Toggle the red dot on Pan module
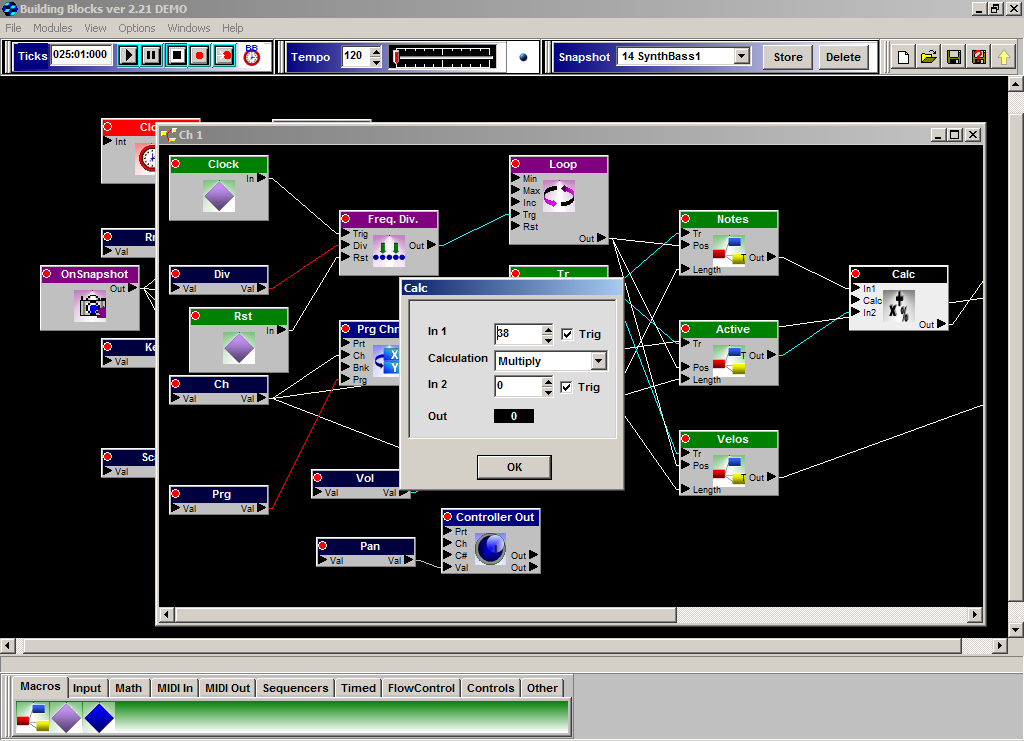This screenshot has width=1024, height=741. pyautogui.click(x=323, y=546)
